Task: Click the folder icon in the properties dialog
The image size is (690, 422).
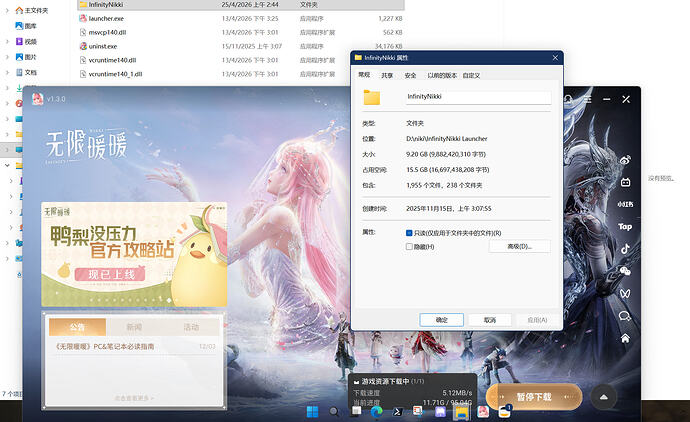Action: click(372, 97)
